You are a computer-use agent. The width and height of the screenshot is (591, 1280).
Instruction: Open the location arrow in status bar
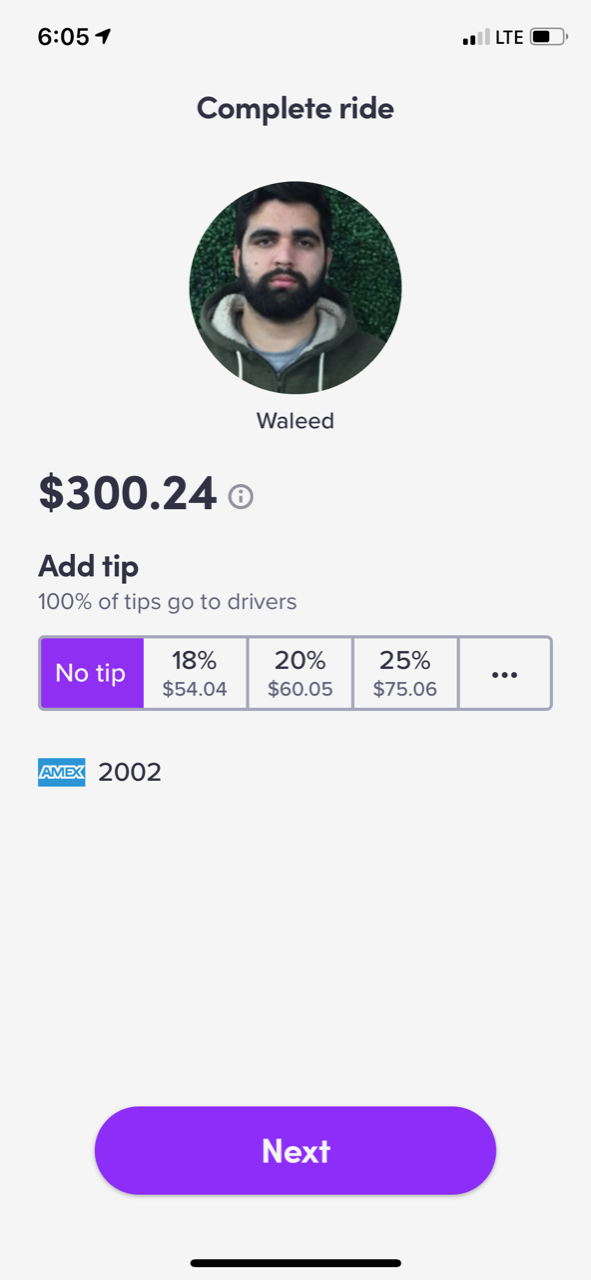[103, 37]
